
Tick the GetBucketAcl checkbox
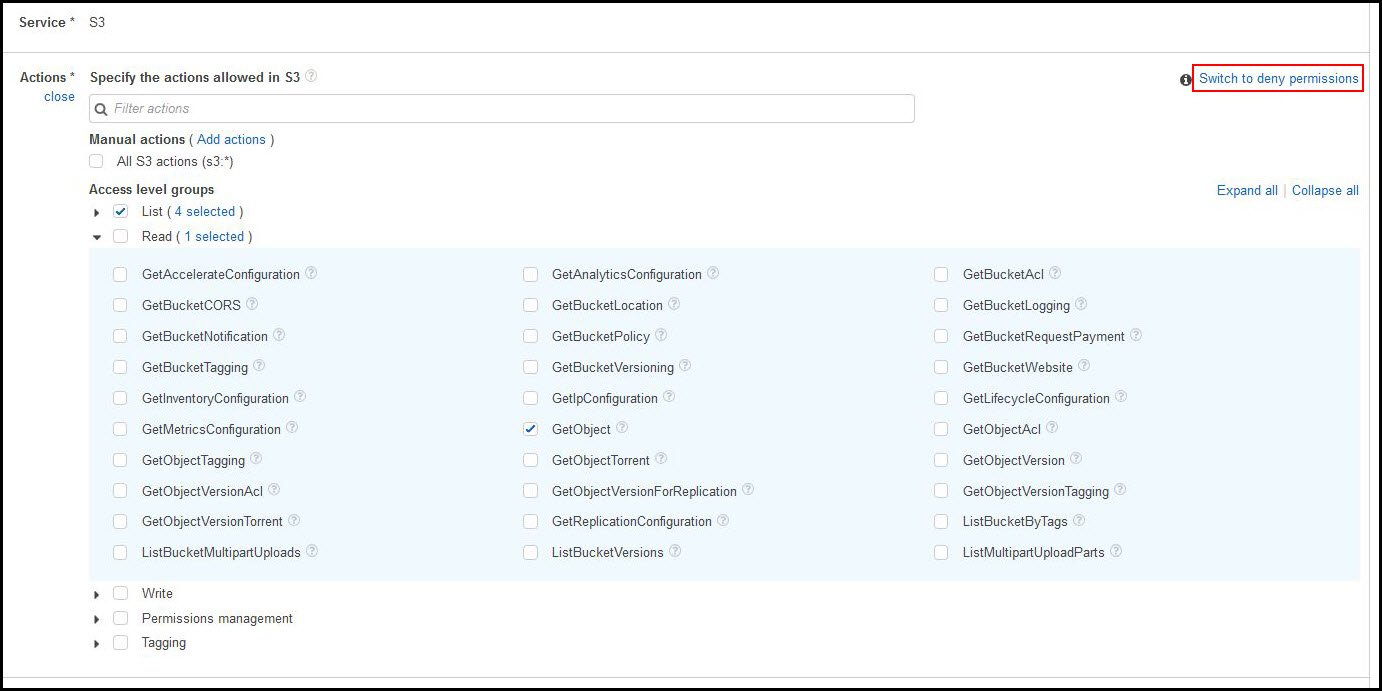coord(941,274)
